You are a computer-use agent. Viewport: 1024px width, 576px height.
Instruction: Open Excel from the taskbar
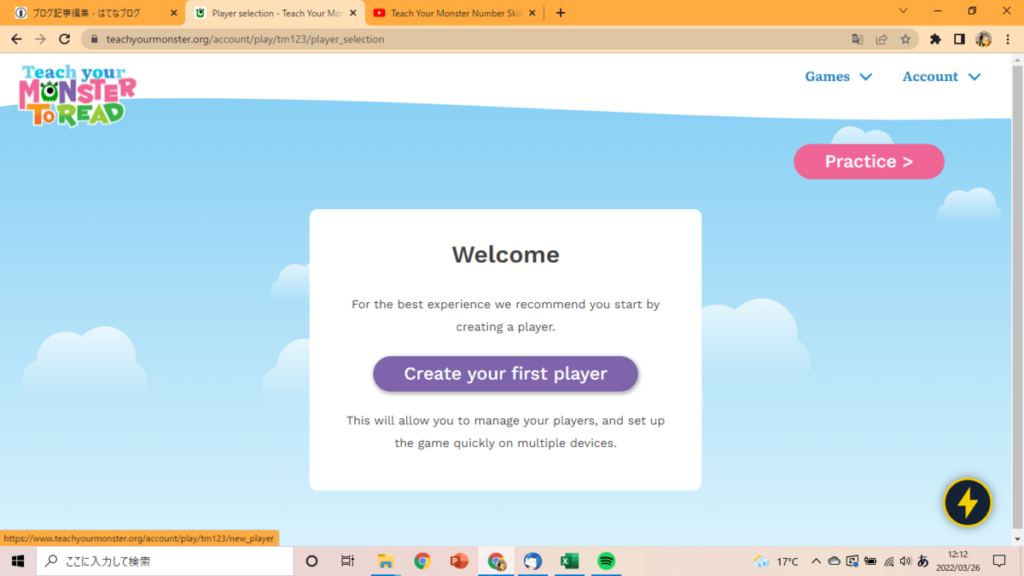point(569,561)
